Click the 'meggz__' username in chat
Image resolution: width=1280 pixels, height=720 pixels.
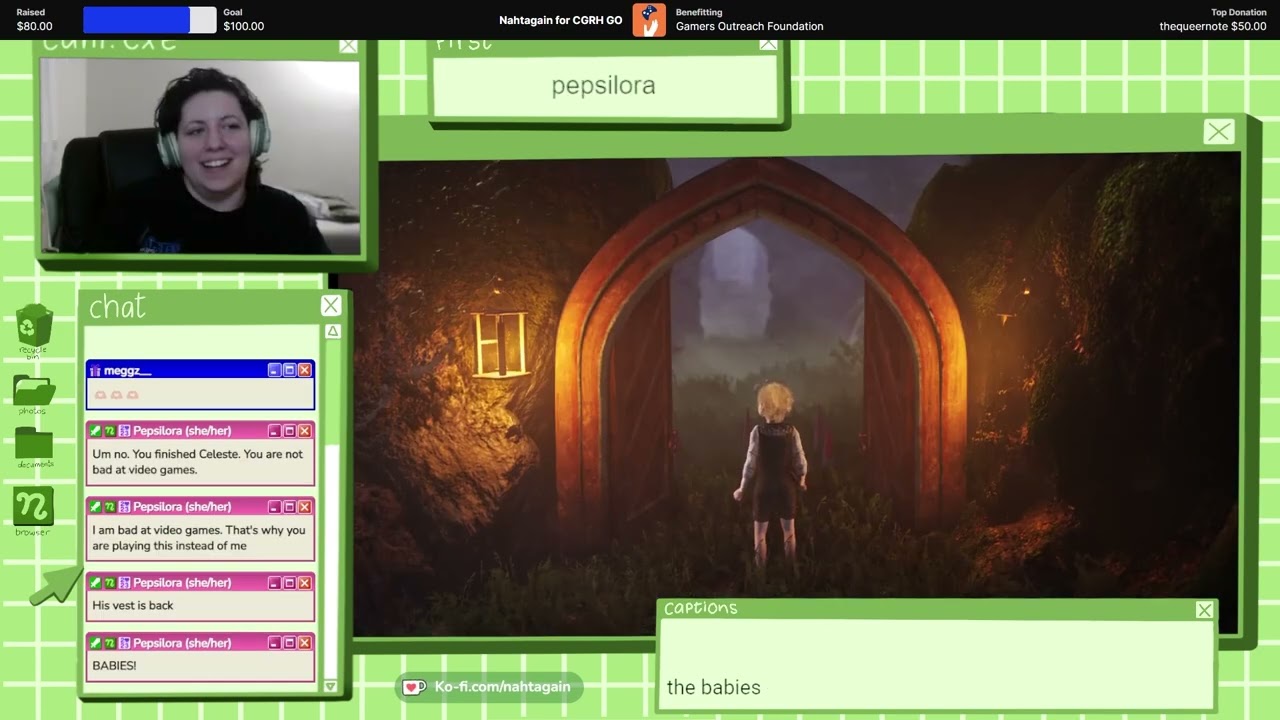[128, 371]
